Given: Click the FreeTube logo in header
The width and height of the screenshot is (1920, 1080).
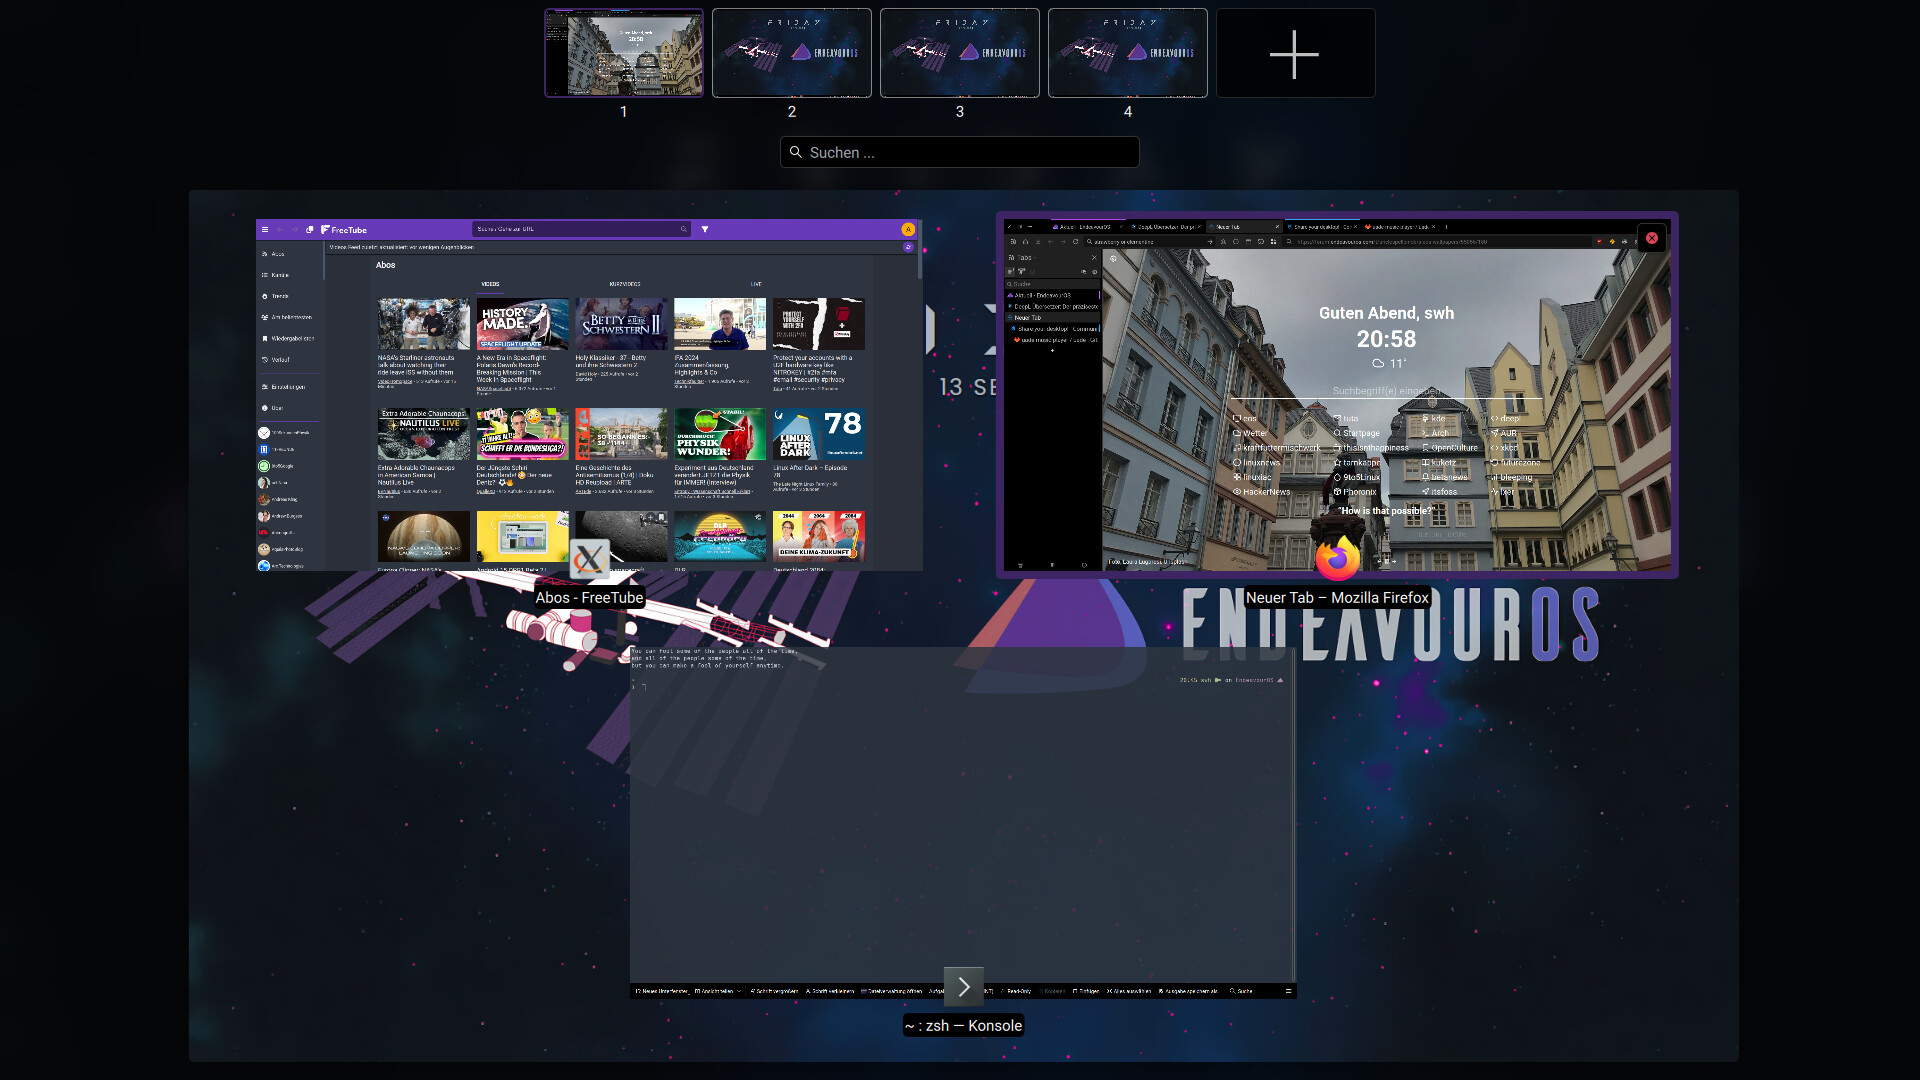Looking at the screenshot, I should pyautogui.click(x=344, y=229).
